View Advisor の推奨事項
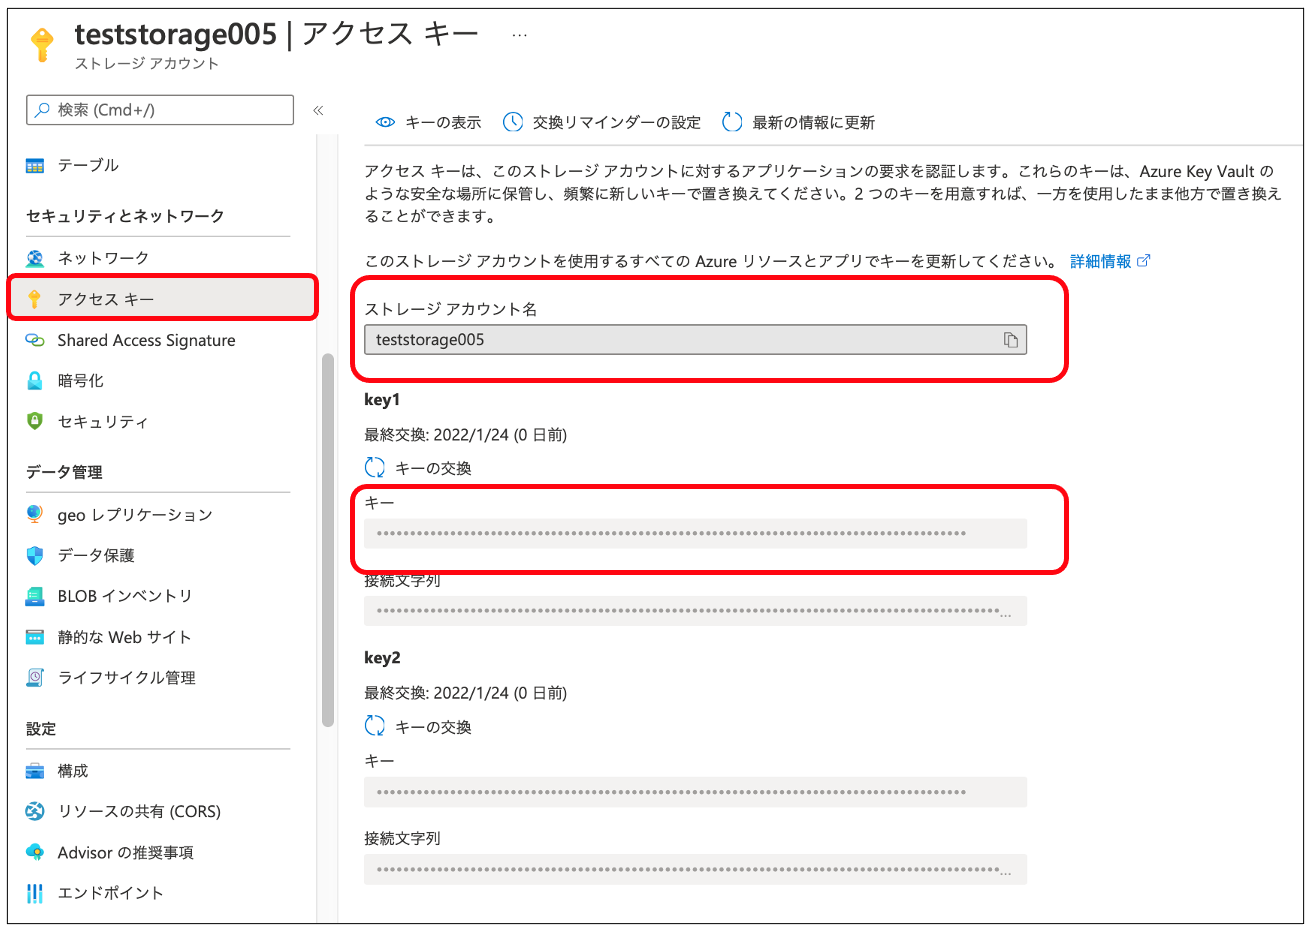This screenshot has height=932, width=1312. tap(125, 852)
